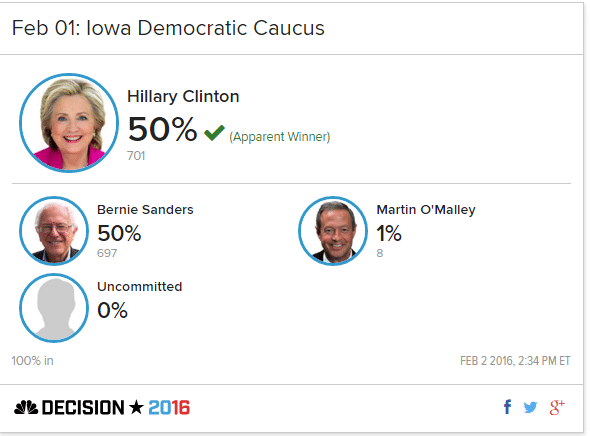Select the Hillary Clinton name label
Viewport: 590px width, 436px height.
pos(183,97)
